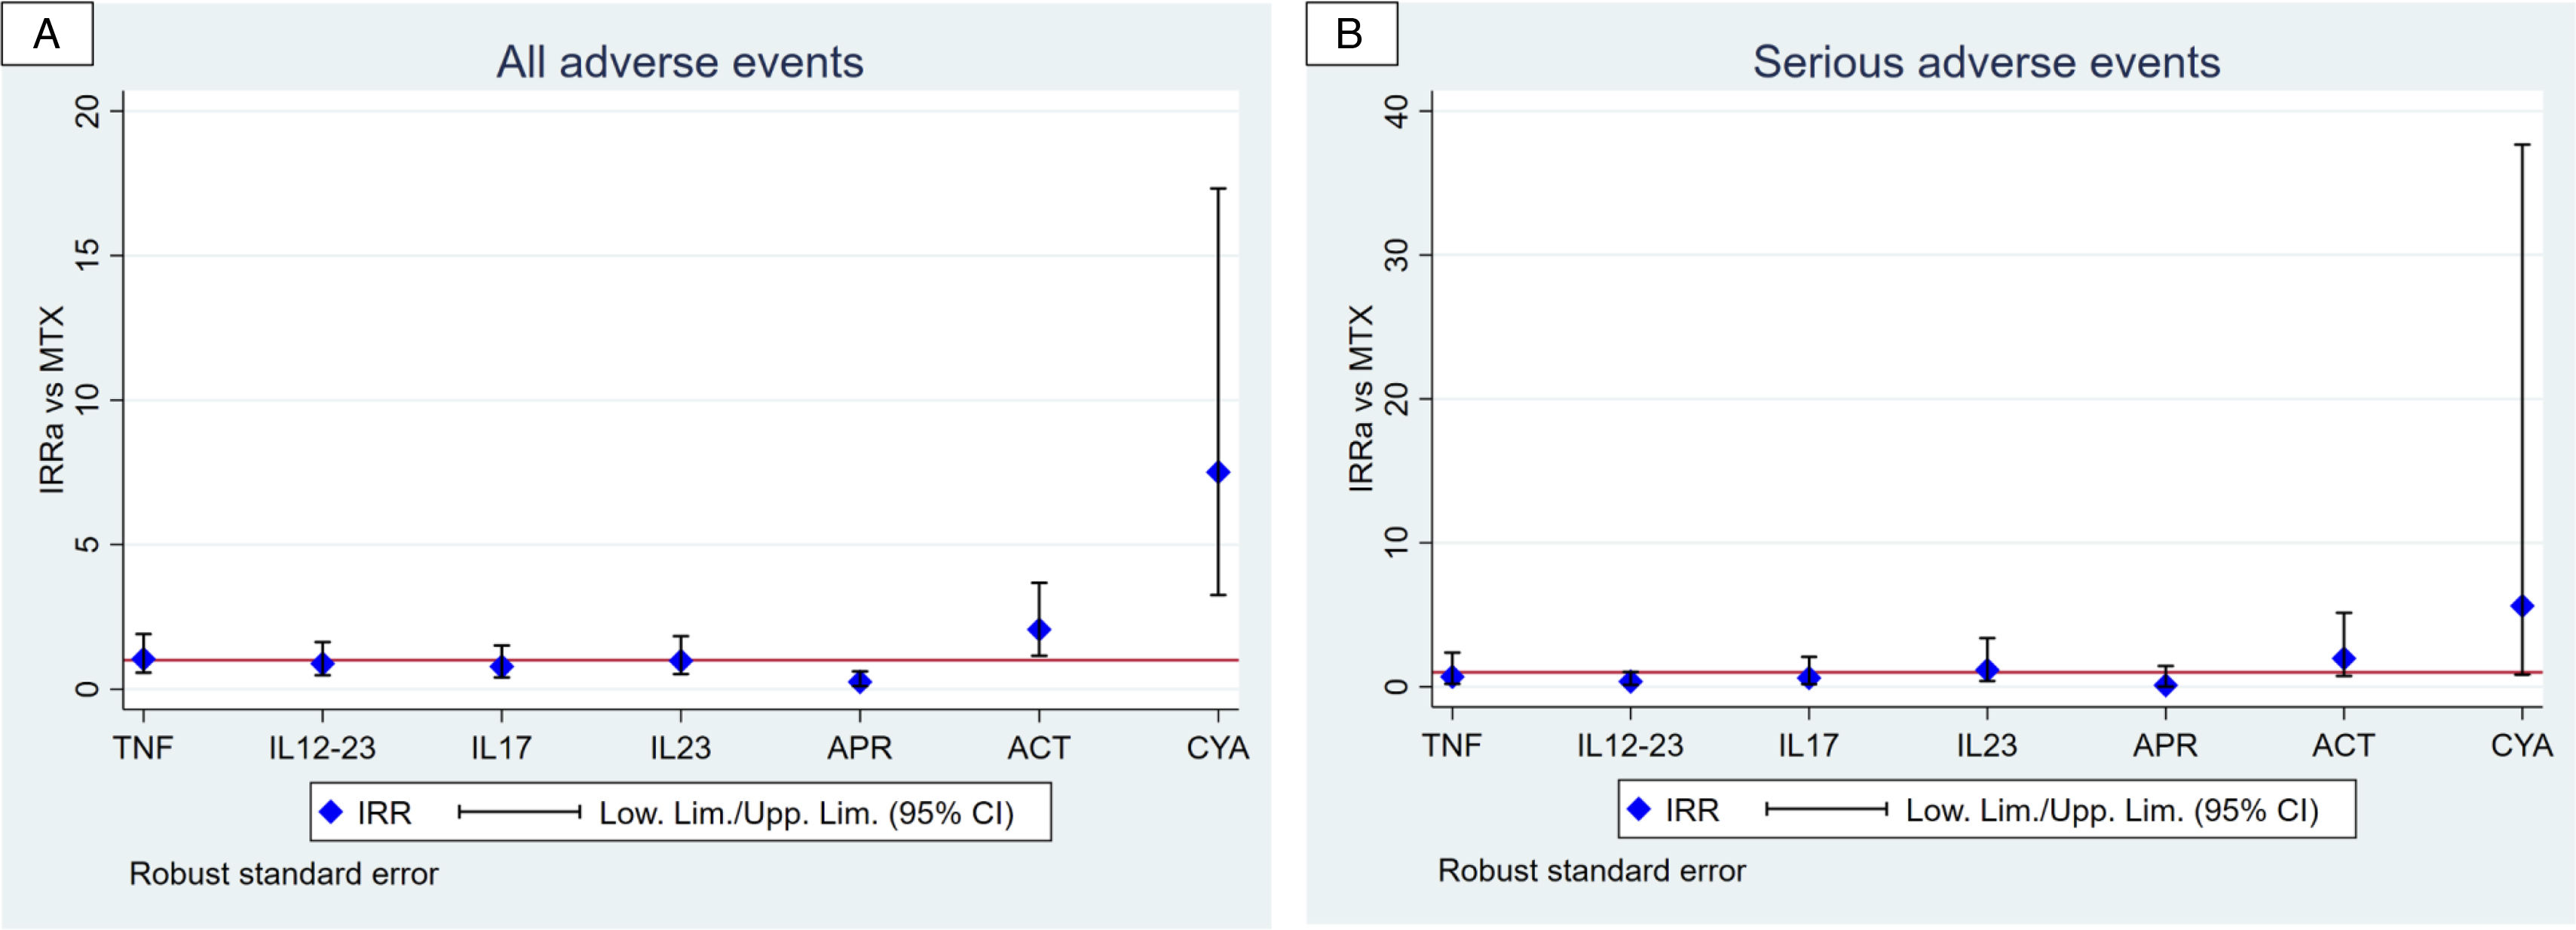Click 'Robust standard error' note under panel B
Screen dimensions: 2576x930
(x=1592, y=871)
